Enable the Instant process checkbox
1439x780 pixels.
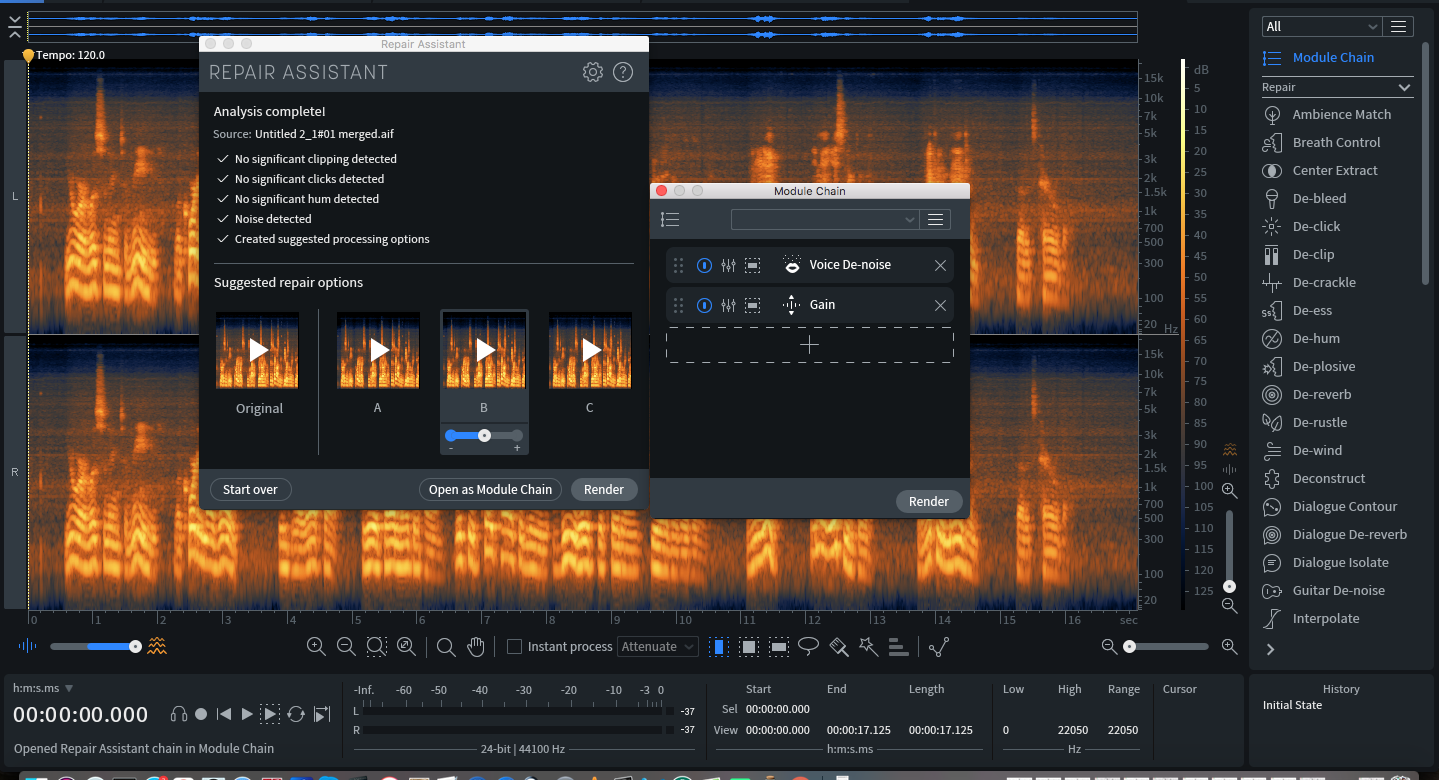pyautogui.click(x=514, y=647)
